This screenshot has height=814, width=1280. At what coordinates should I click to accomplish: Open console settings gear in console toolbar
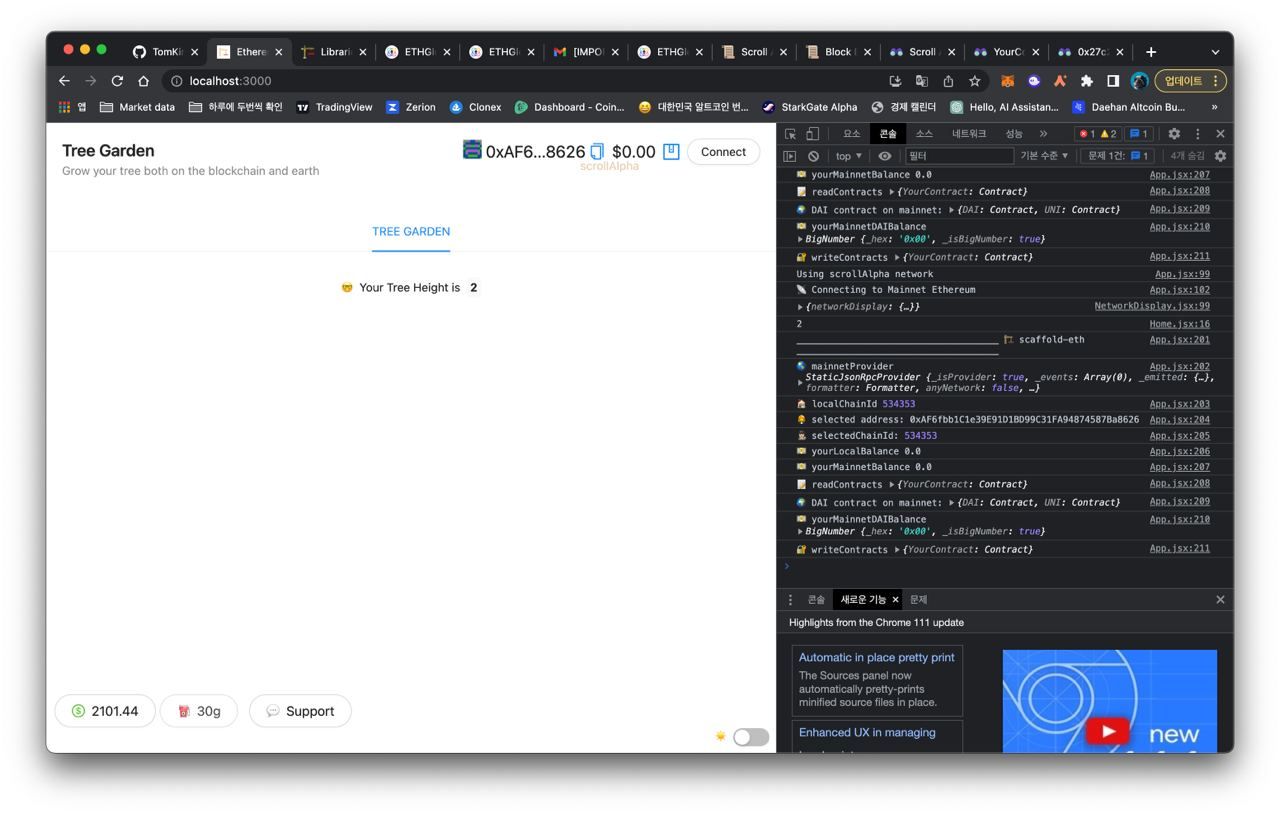(1220, 156)
